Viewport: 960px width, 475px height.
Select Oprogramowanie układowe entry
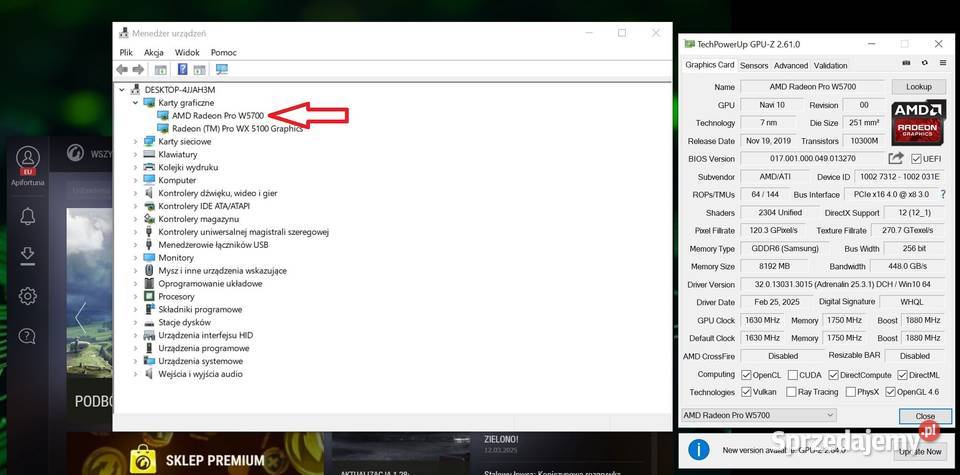tap(210, 283)
